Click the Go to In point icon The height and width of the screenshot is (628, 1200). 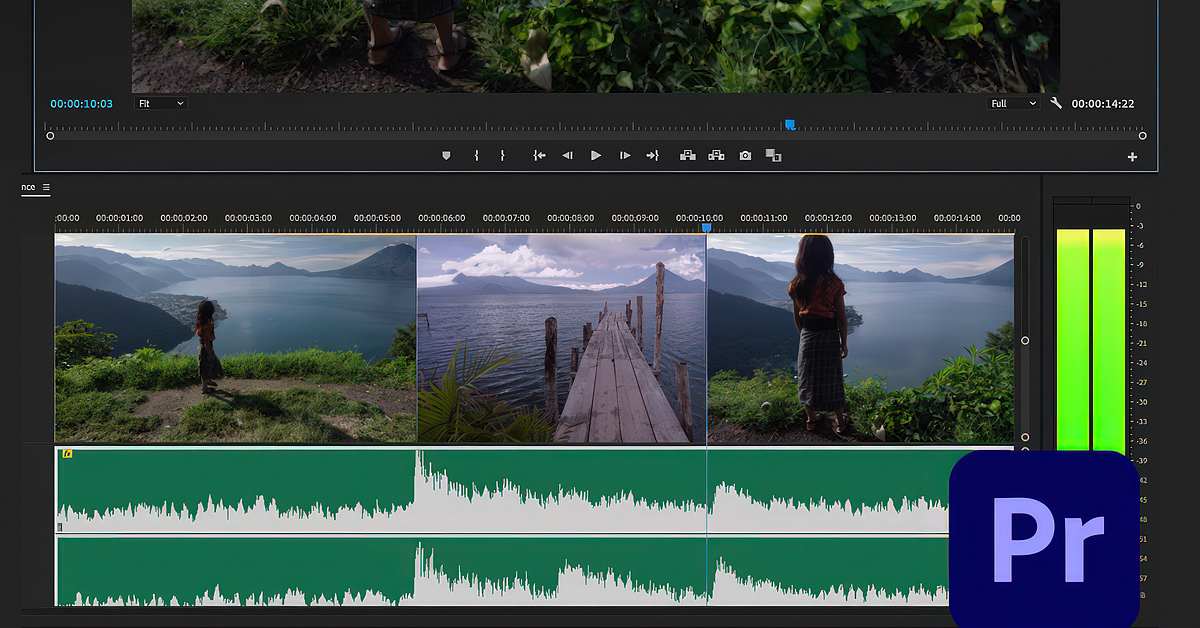539,155
